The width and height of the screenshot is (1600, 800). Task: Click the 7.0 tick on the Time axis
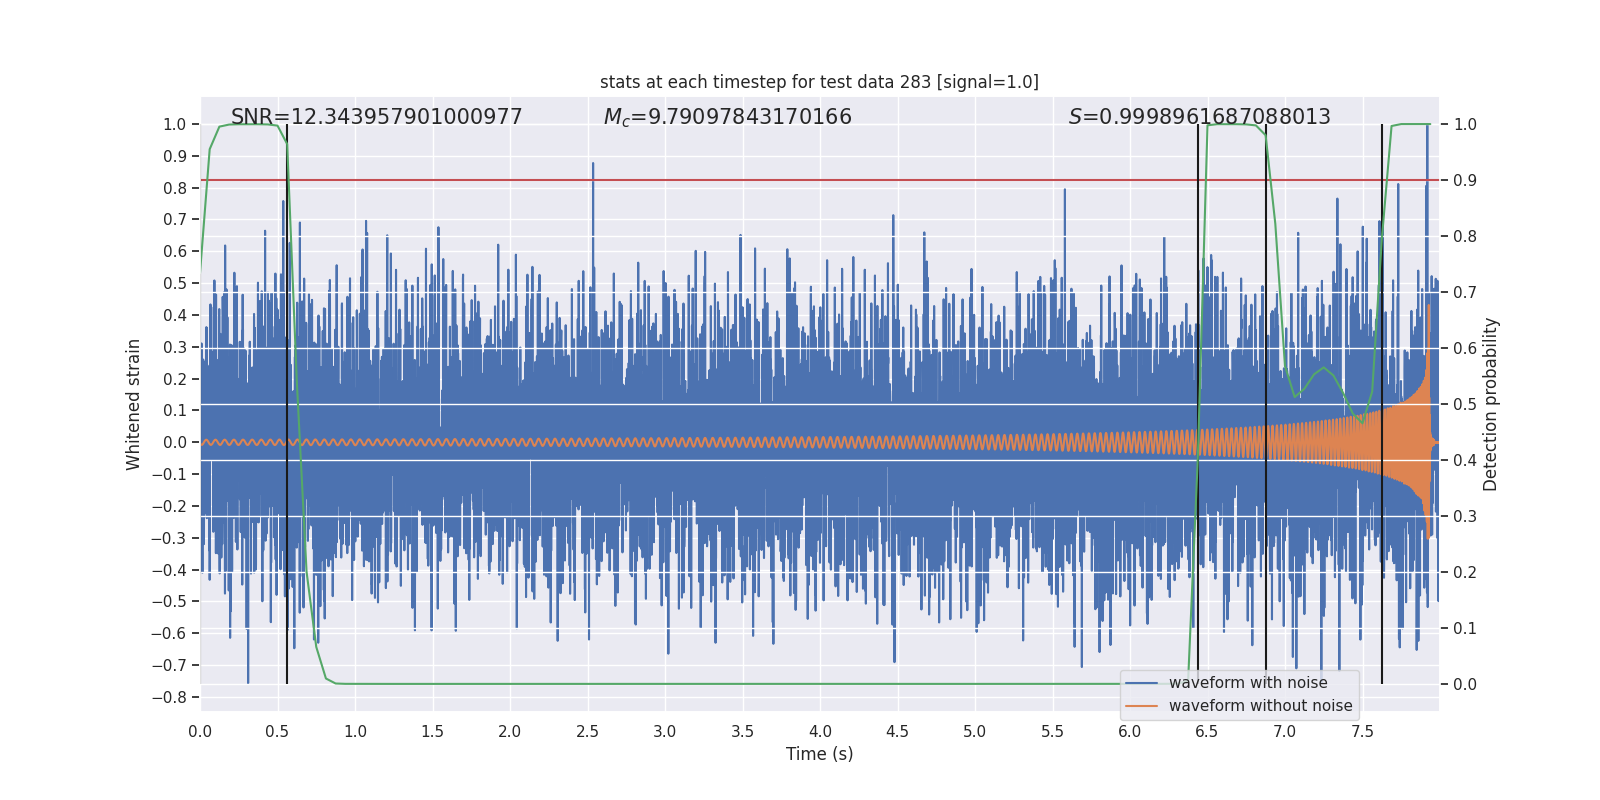(x=1285, y=731)
